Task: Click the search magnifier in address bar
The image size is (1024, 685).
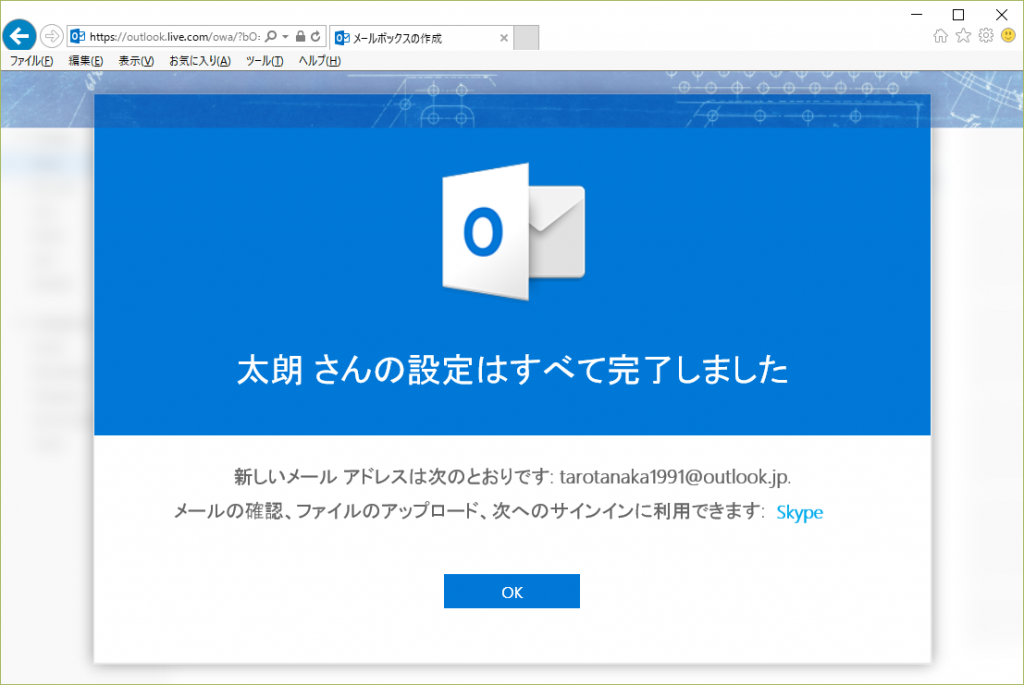Action: click(271, 37)
